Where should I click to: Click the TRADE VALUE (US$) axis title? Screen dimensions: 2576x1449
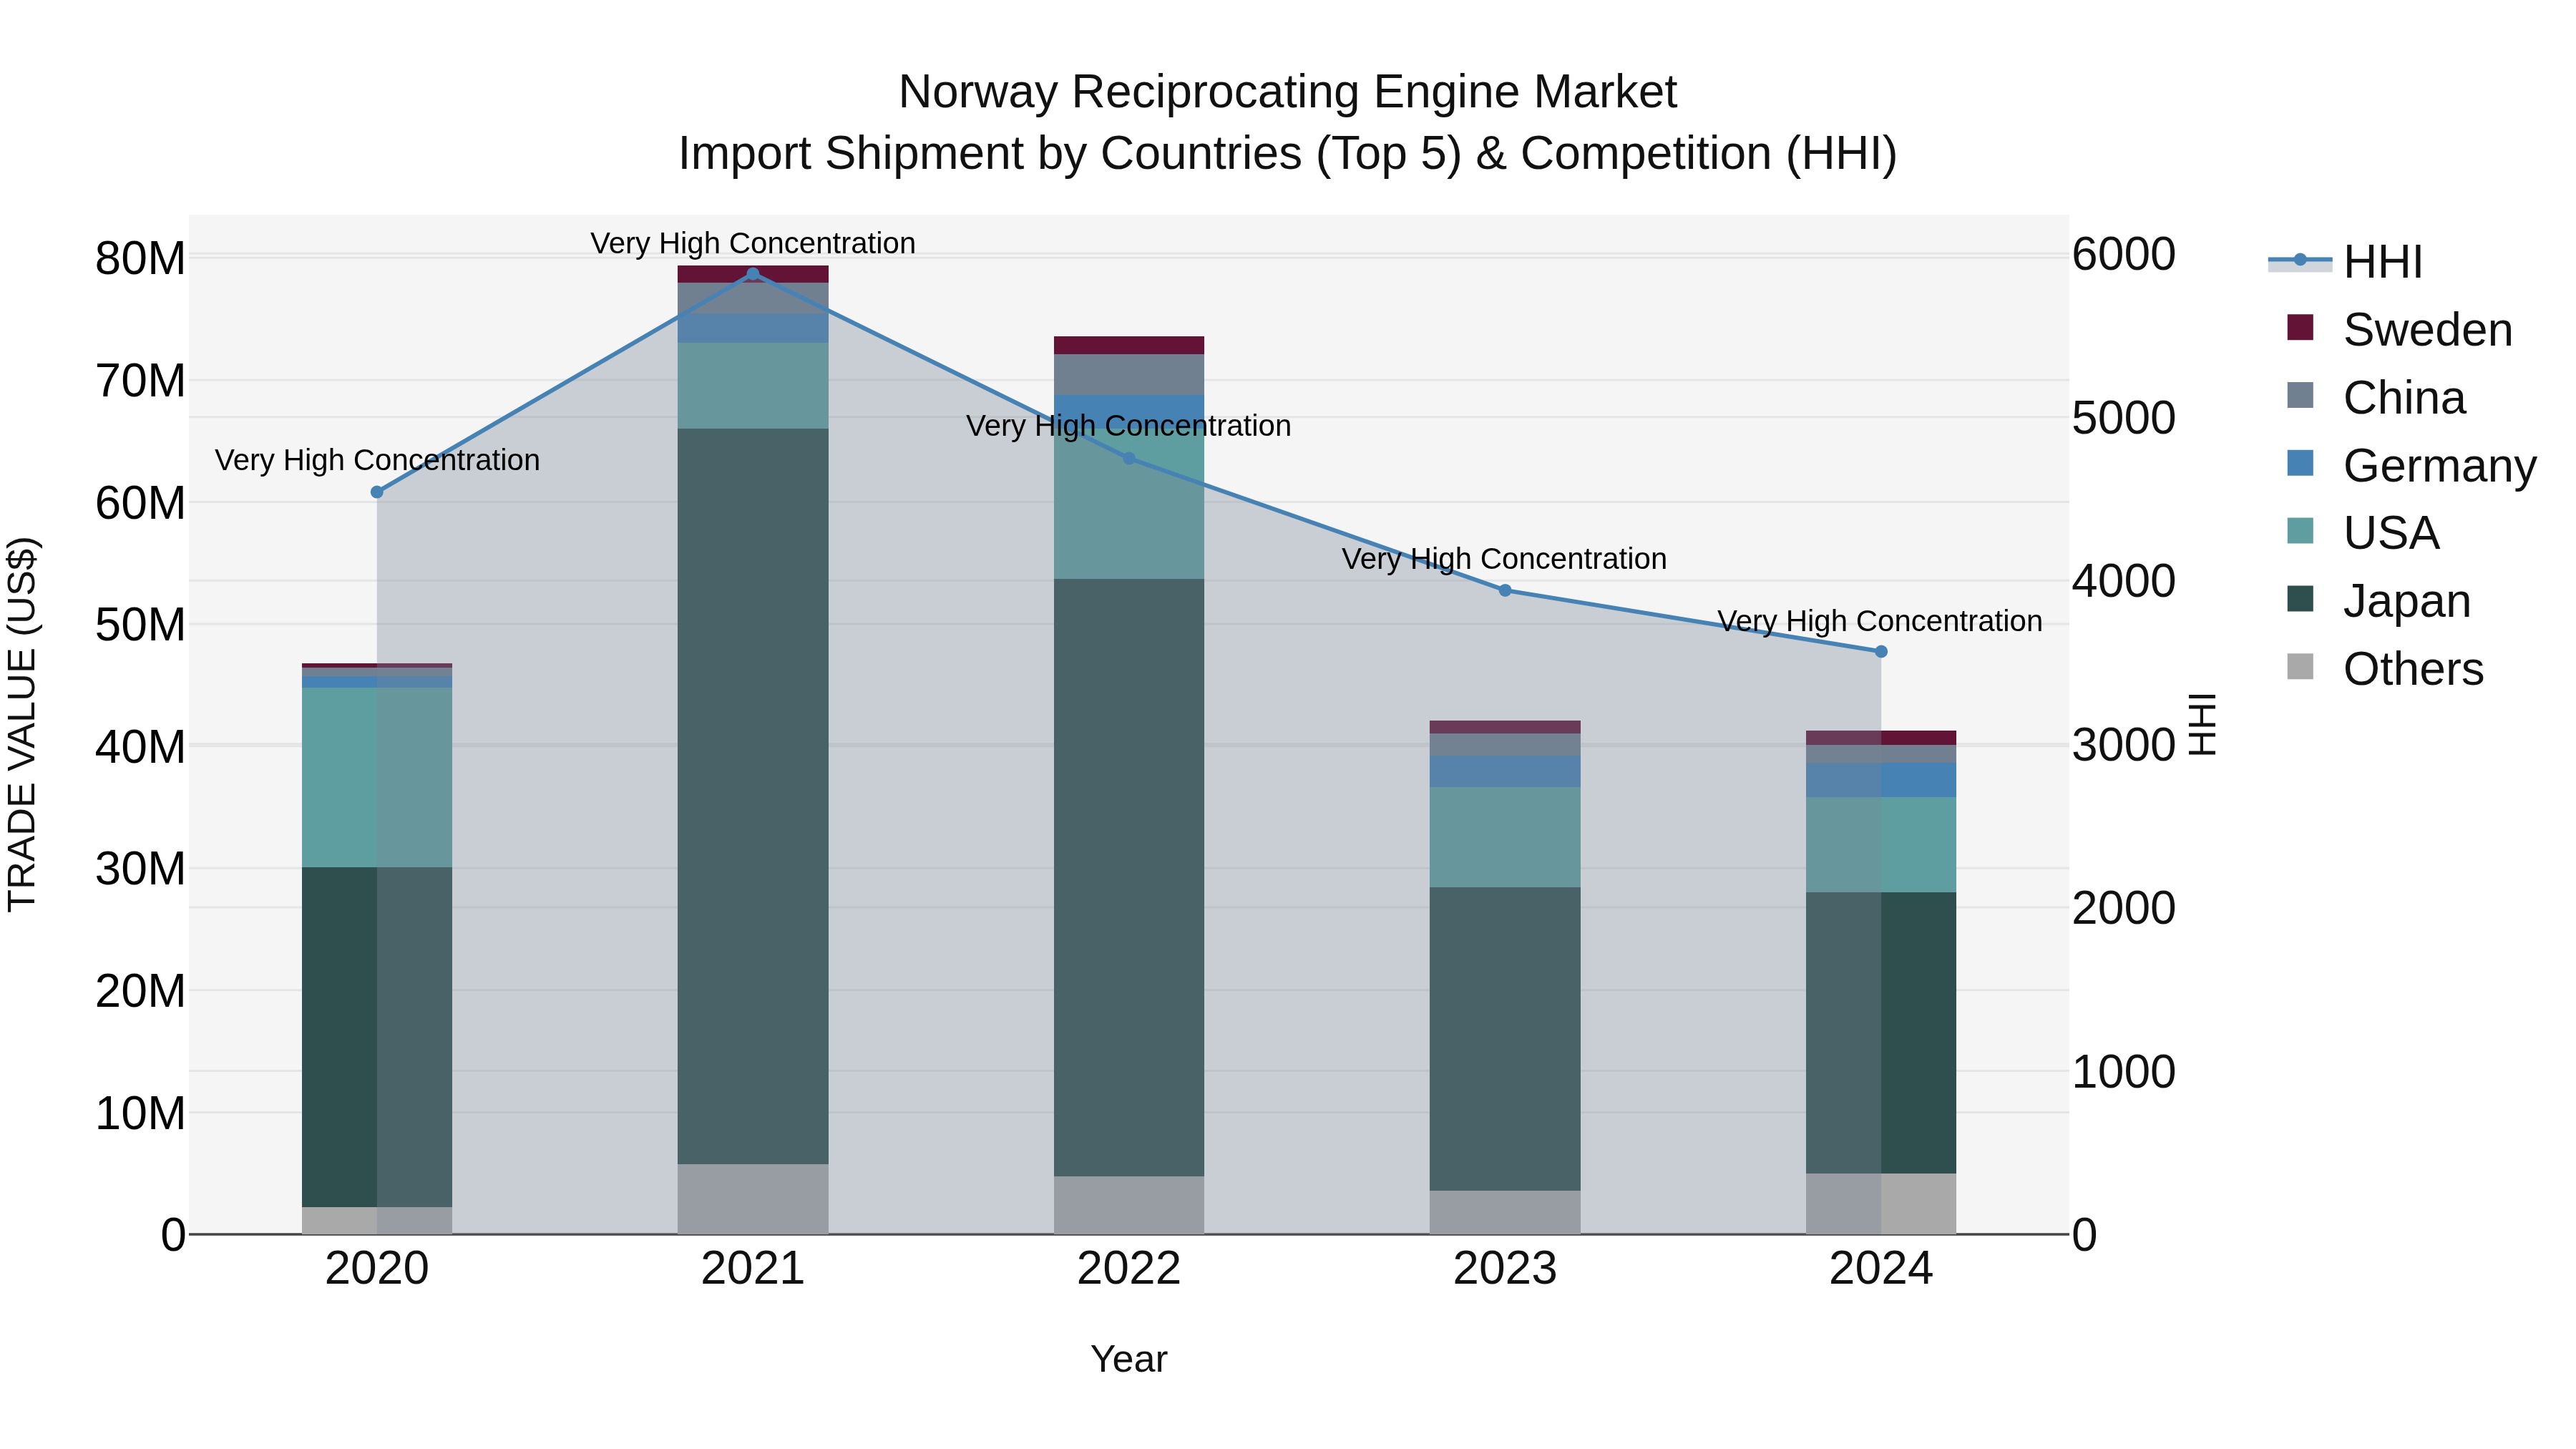[22, 724]
